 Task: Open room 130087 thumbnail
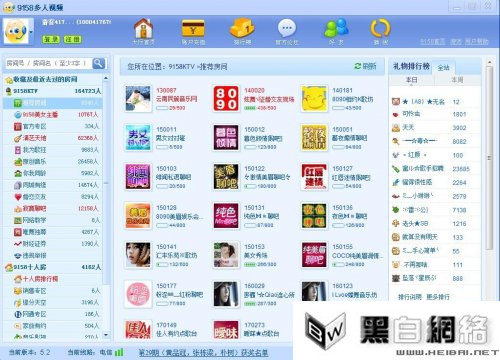(138, 98)
